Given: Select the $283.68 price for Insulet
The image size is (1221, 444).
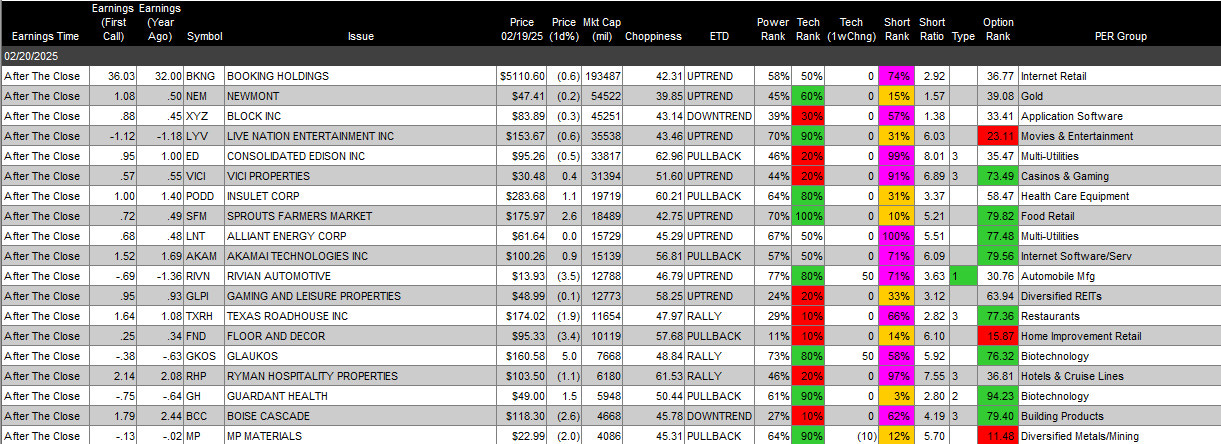Looking at the screenshot, I should point(522,196).
